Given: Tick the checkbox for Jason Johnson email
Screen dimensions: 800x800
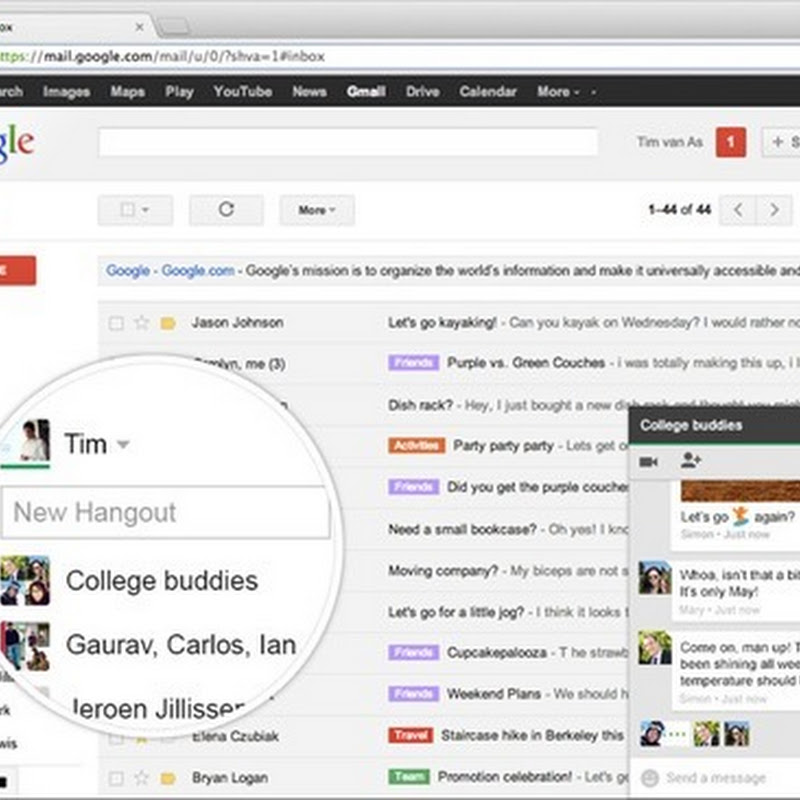Looking at the screenshot, I should pos(116,323).
